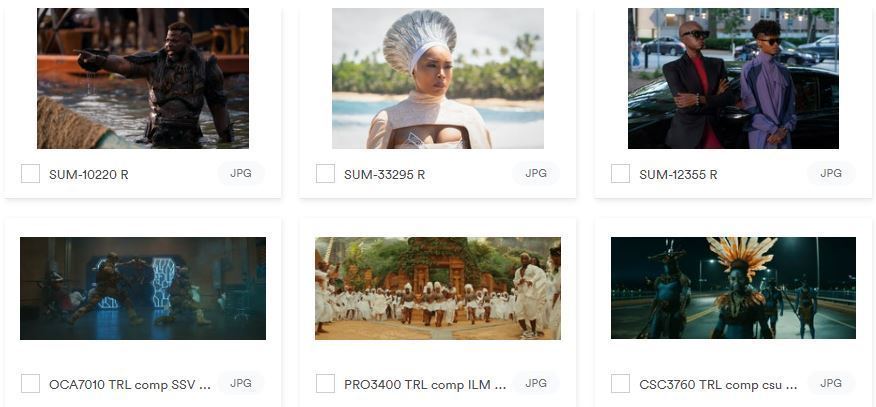Open the white-robed dancers ceremony thumbnail

coord(438,288)
